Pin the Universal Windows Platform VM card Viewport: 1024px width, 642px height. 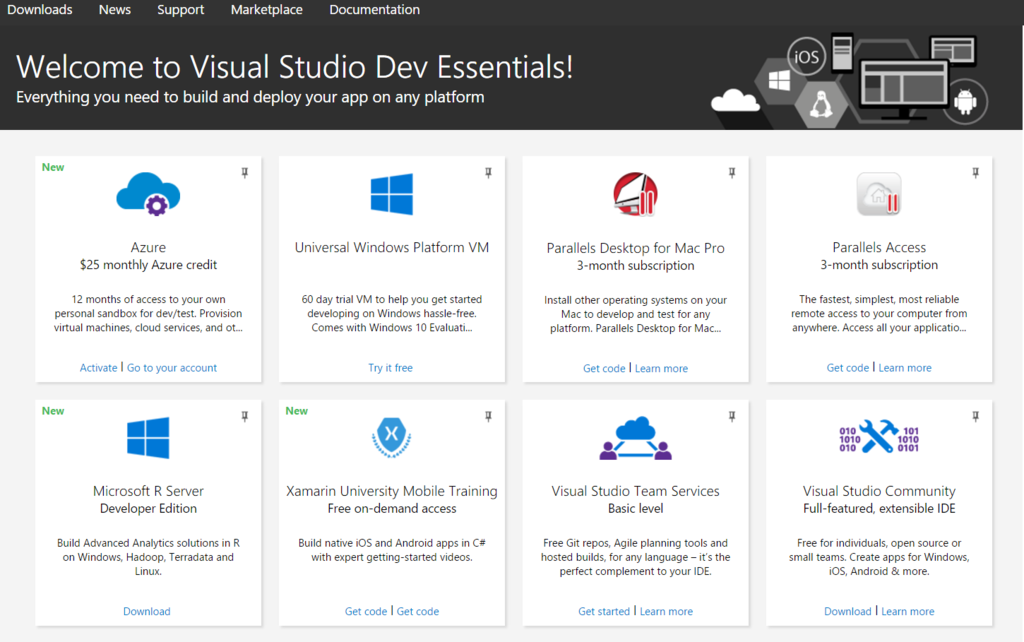point(488,172)
